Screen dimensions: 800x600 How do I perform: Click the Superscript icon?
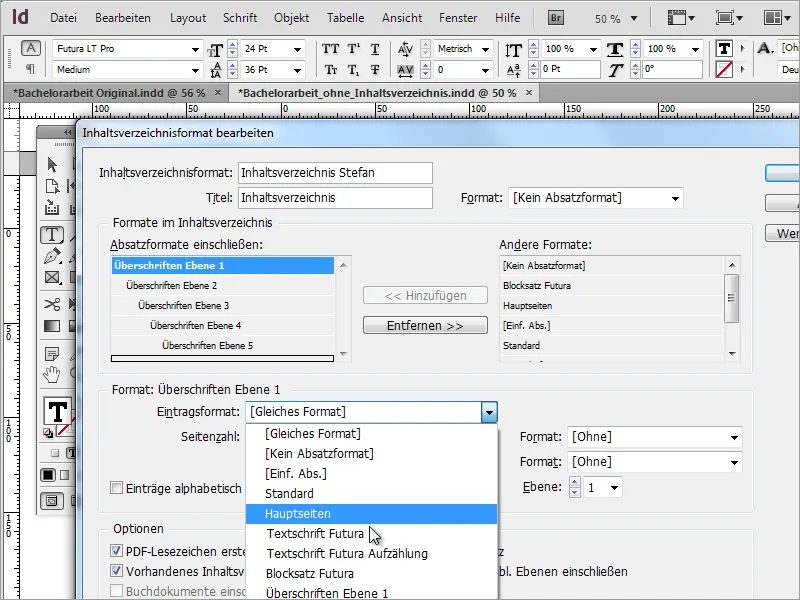pyautogui.click(x=354, y=49)
